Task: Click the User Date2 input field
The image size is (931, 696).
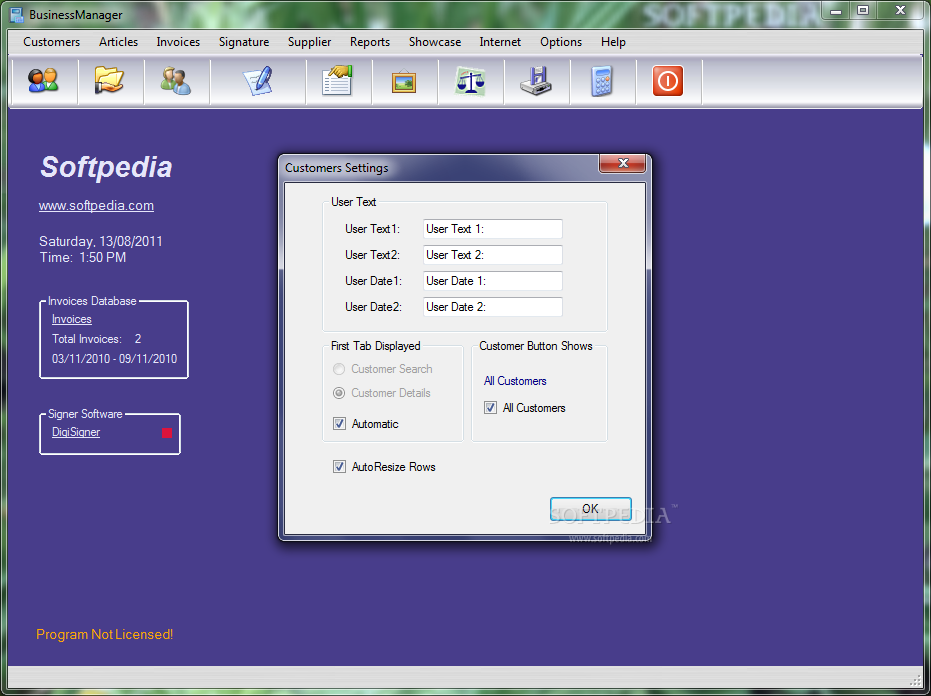Action: [x=493, y=307]
